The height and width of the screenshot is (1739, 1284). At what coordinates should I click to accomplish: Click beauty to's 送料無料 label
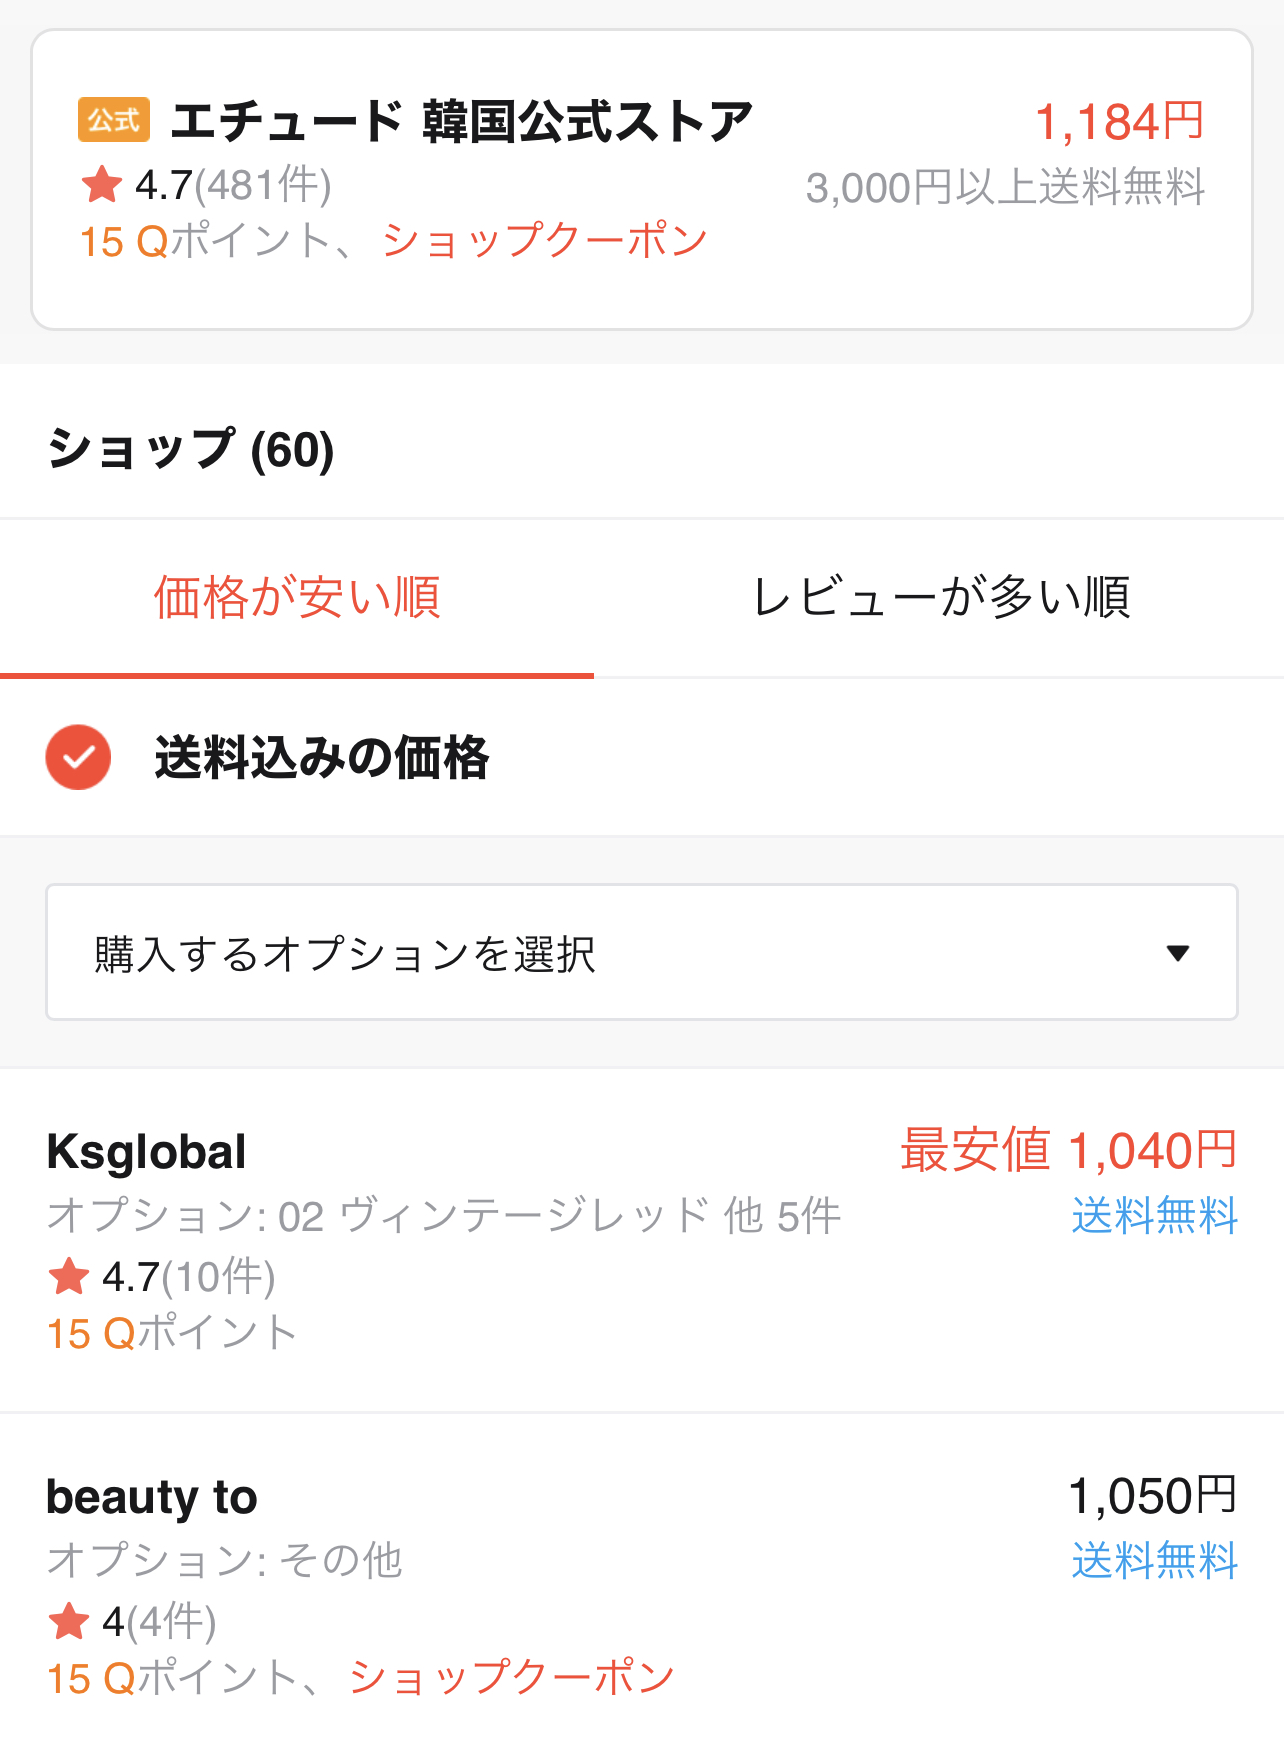tap(1154, 1561)
